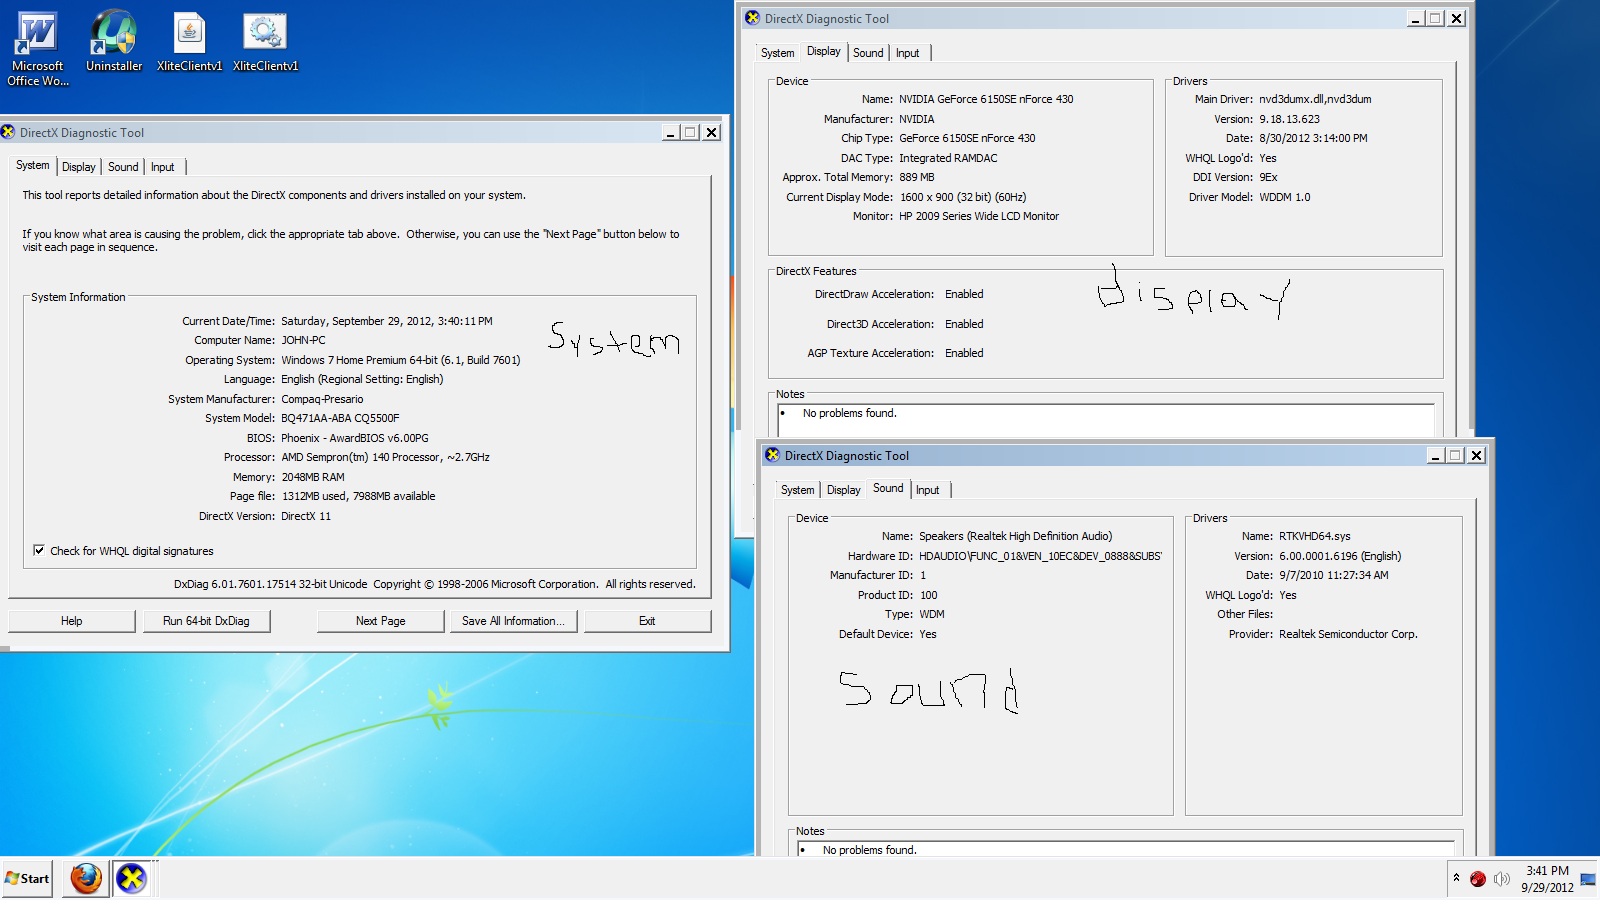Select System tab in bottom-right DxDiag window

click(797, 490)
